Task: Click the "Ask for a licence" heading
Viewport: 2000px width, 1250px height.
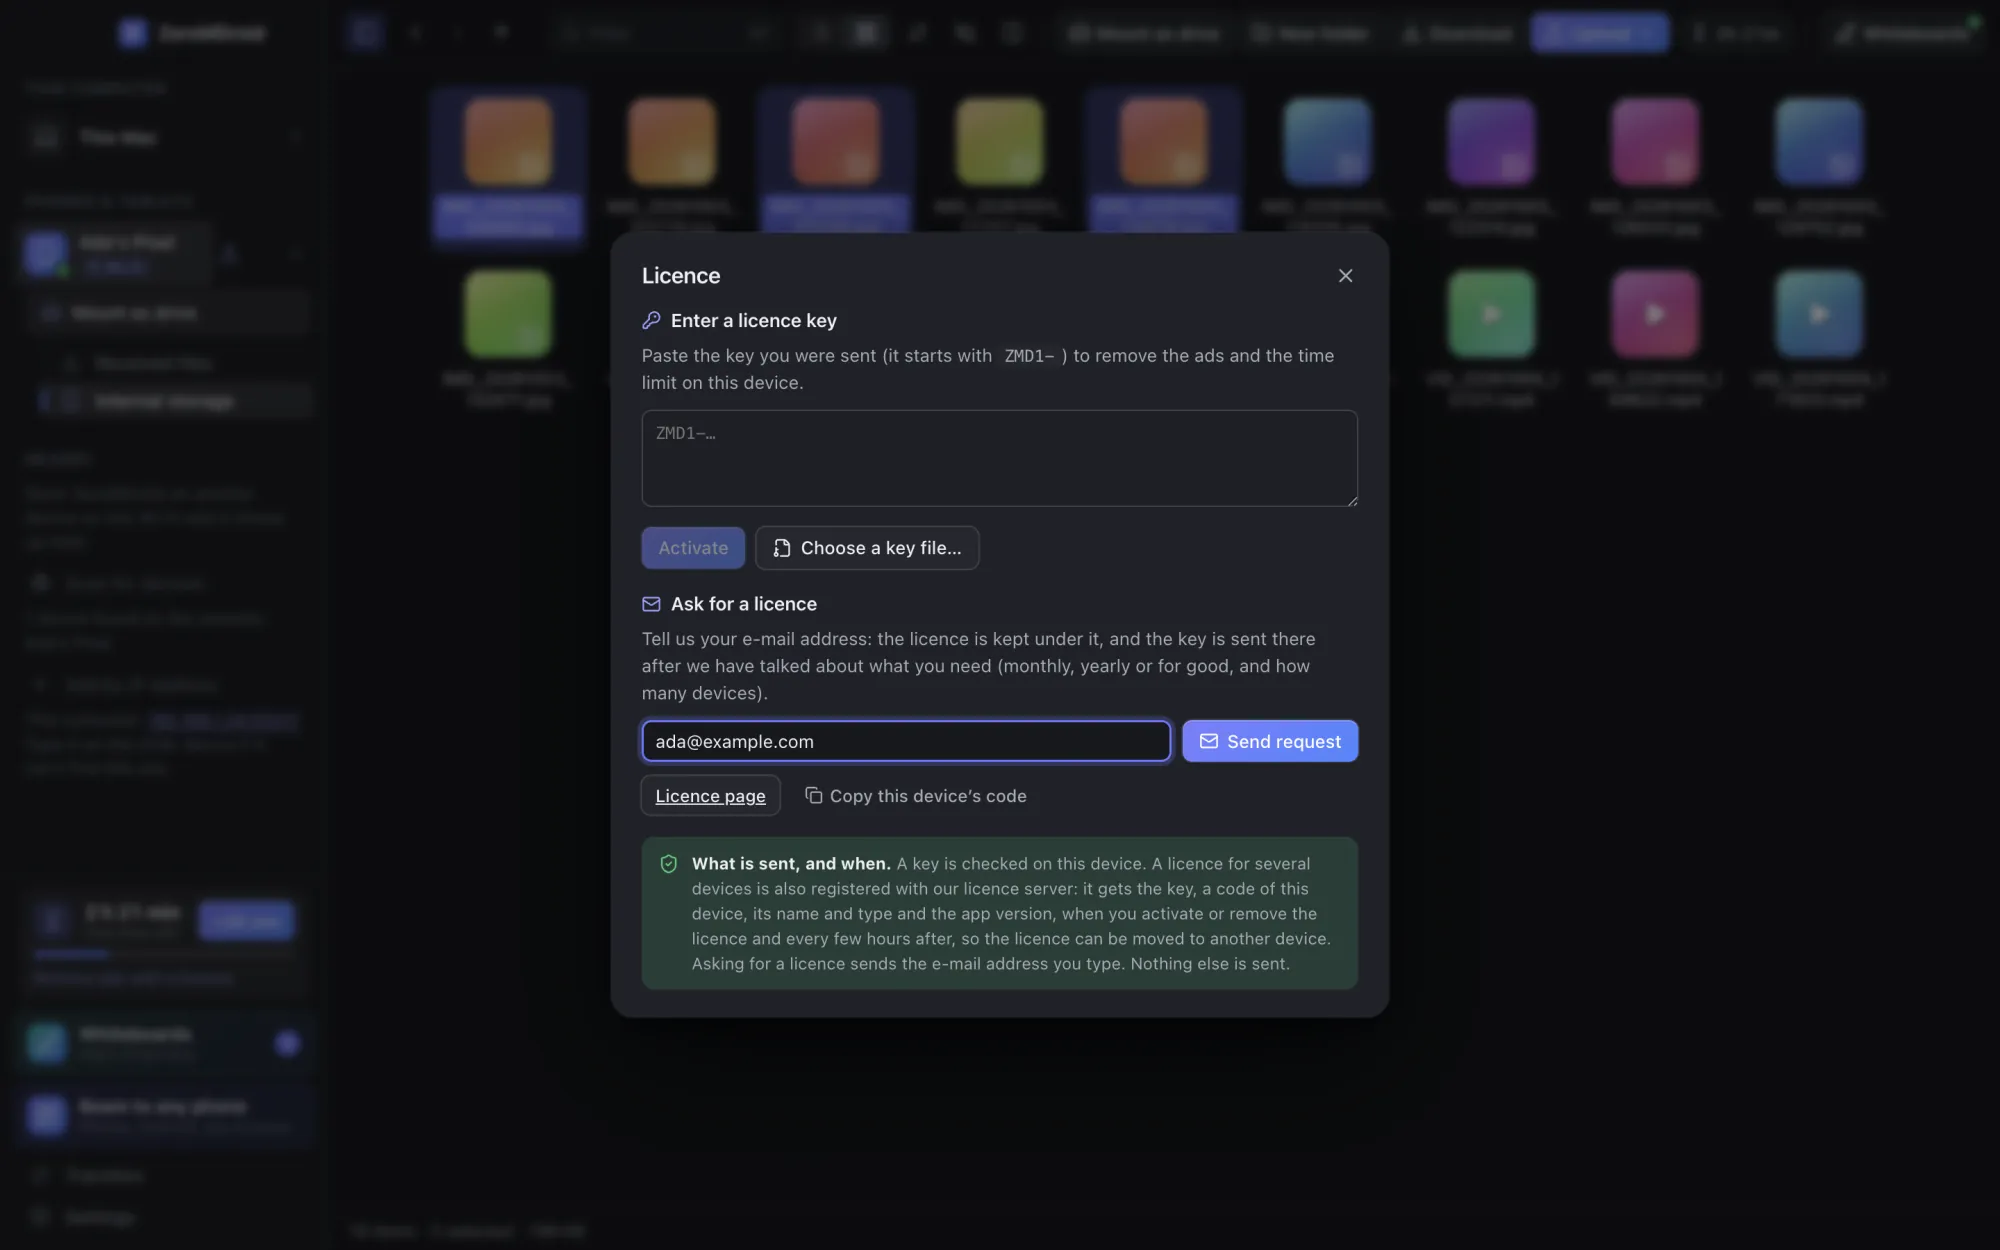Action: pyautogui.click(x=744, y=604)
